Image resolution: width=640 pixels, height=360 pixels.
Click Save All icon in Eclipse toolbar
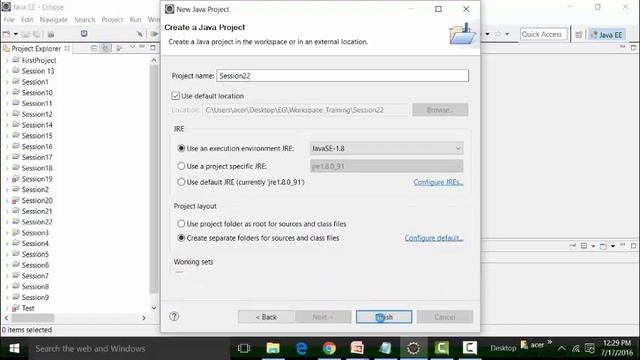coord(37,34)
